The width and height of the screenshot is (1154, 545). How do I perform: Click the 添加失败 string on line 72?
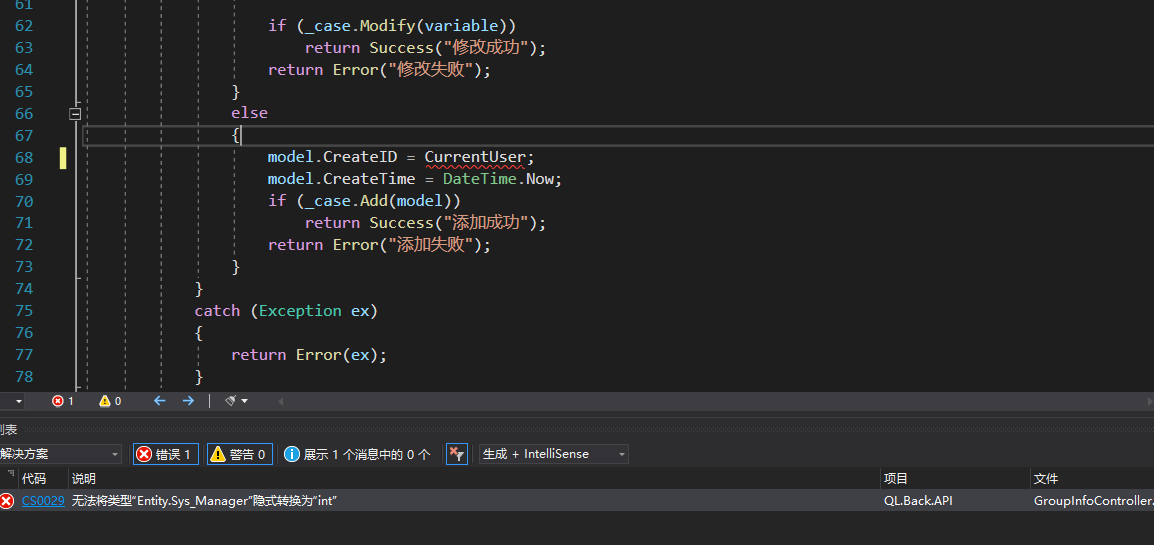click(433, 244)
